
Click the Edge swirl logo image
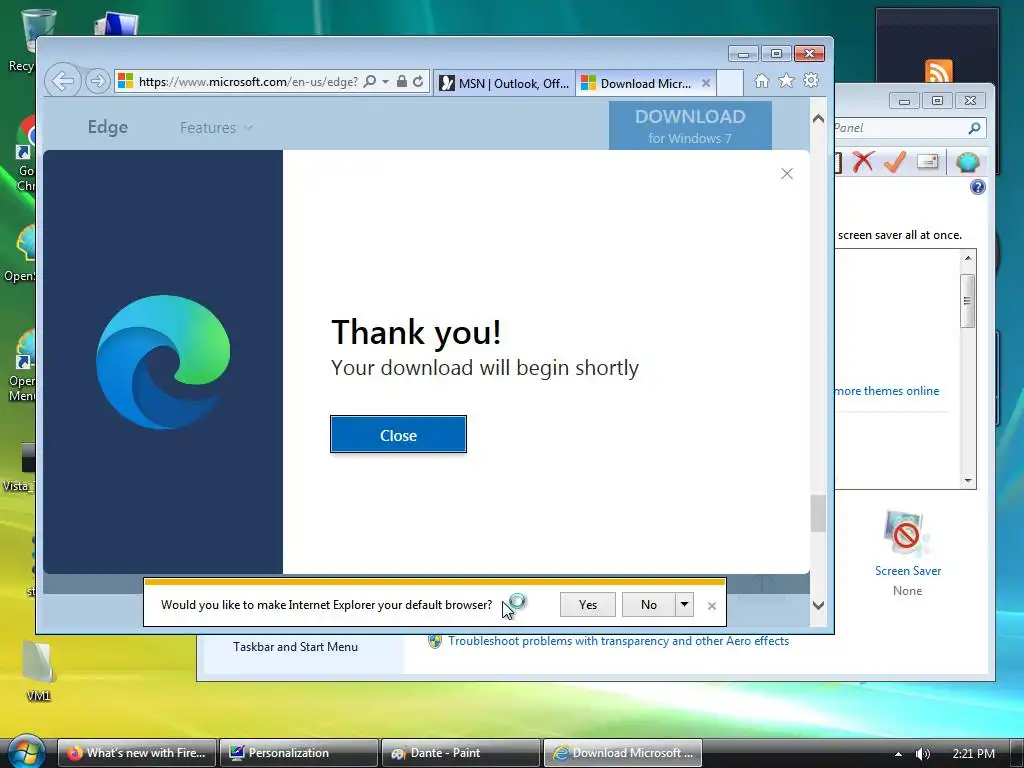163,362
